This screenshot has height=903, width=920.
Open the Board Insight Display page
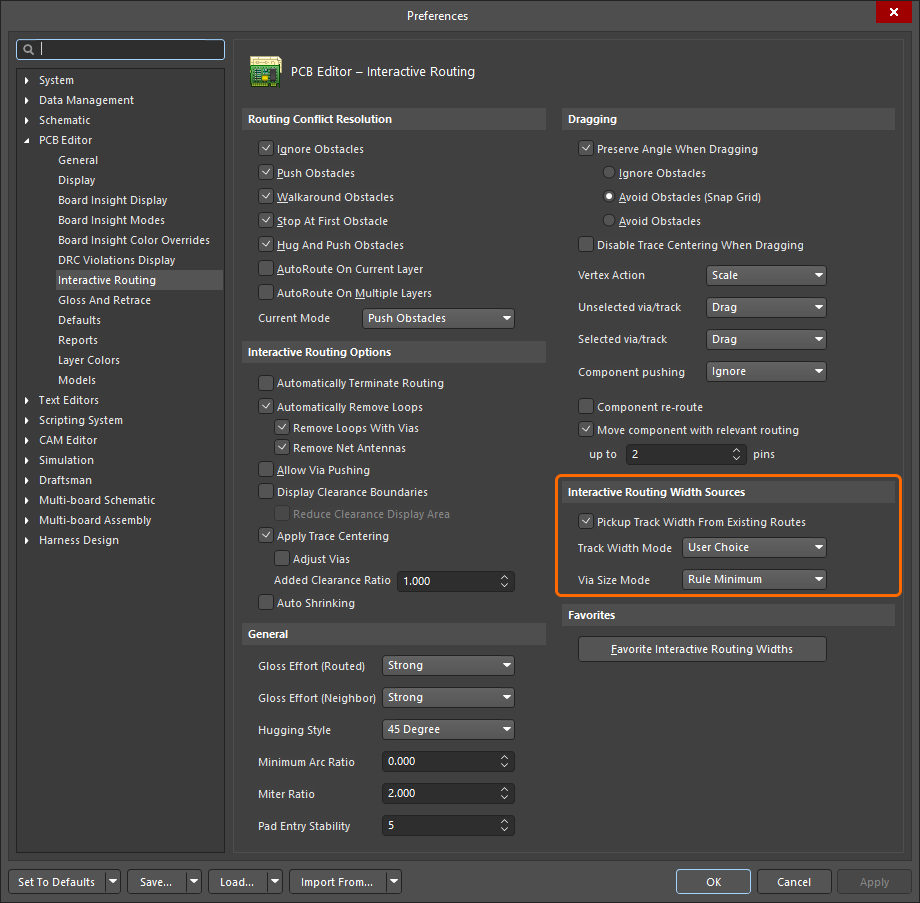pyautogui.click(x=113, y=200)
